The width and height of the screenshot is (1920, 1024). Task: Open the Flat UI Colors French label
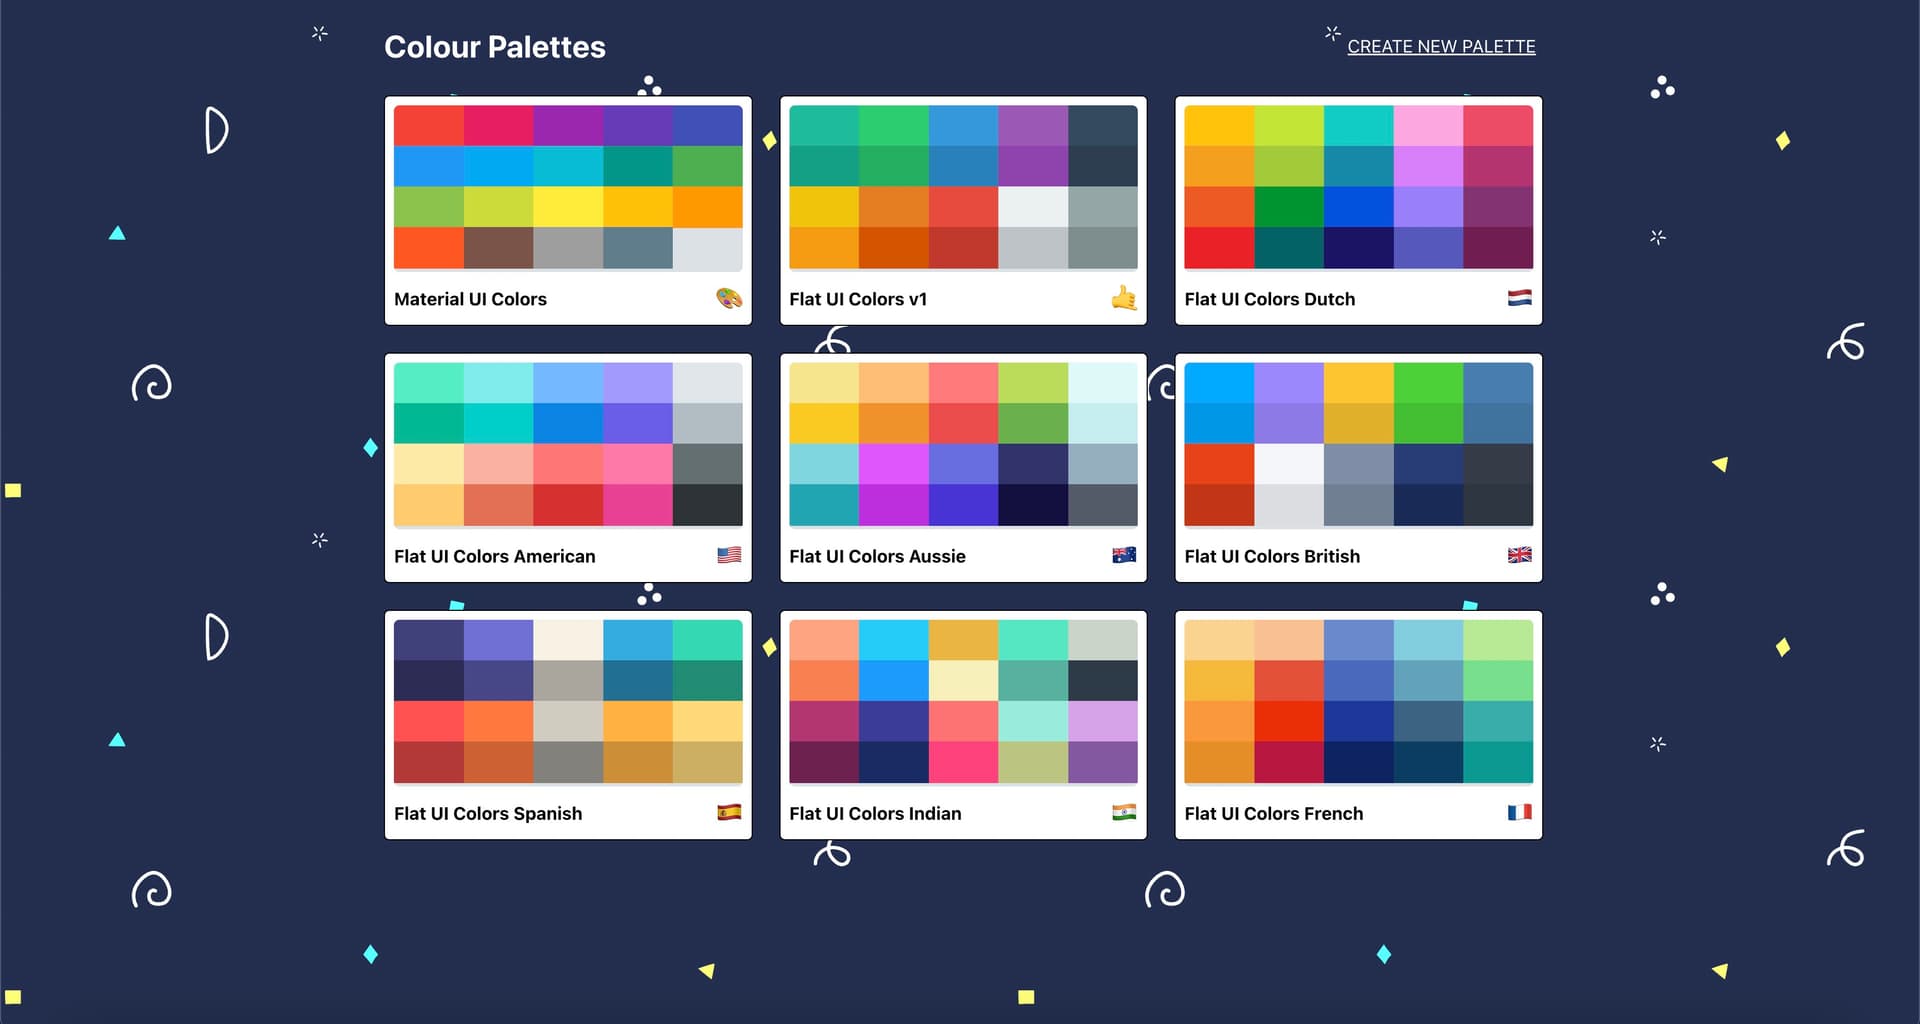(x=1274, y=813)
